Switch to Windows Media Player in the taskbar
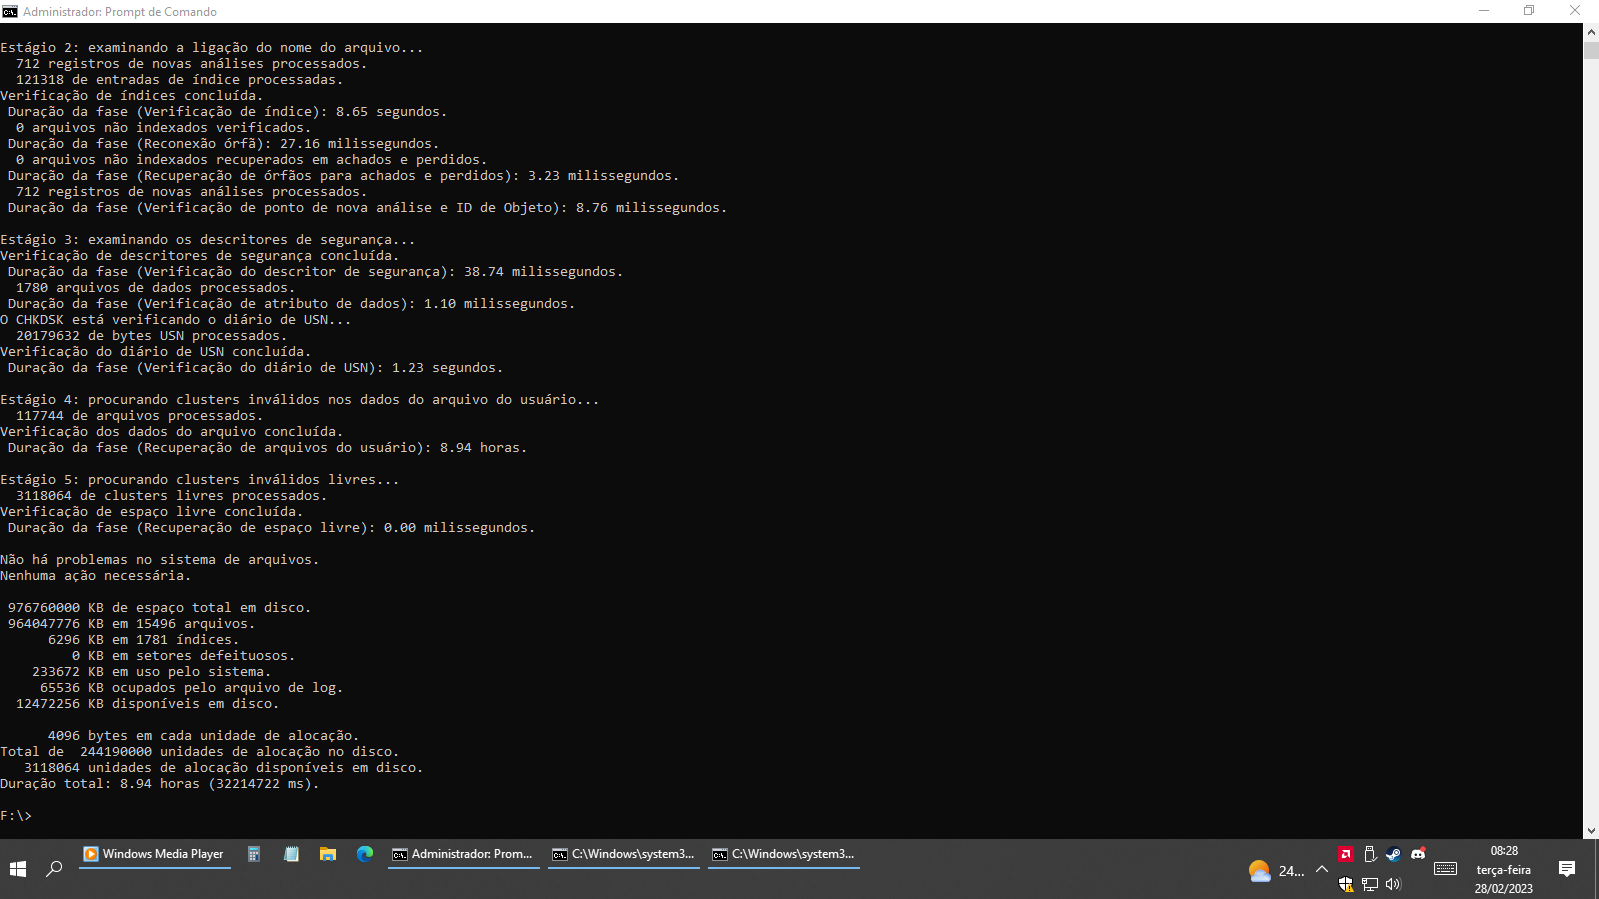The image size is (1599, 899). point(155,854)
